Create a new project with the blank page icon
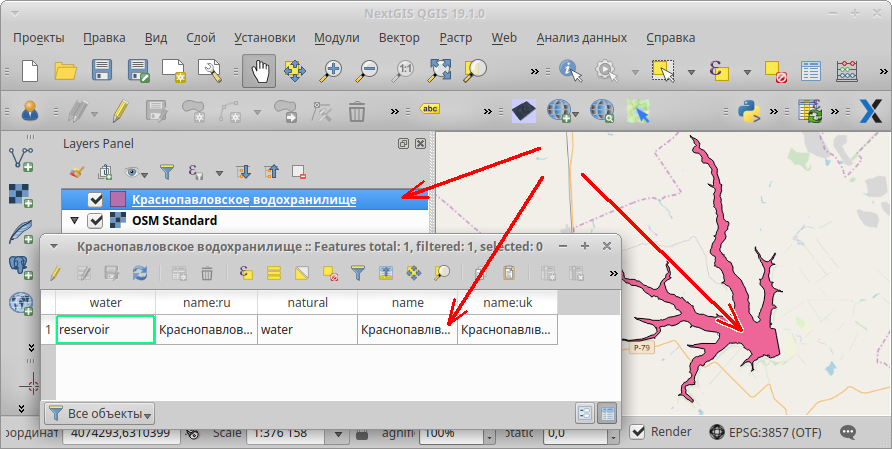 tap(30, 71)
